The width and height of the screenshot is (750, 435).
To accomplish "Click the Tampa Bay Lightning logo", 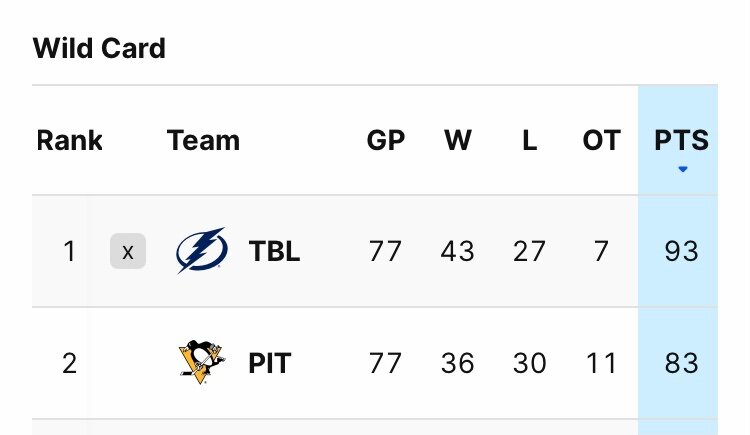I will click(201, 250).
